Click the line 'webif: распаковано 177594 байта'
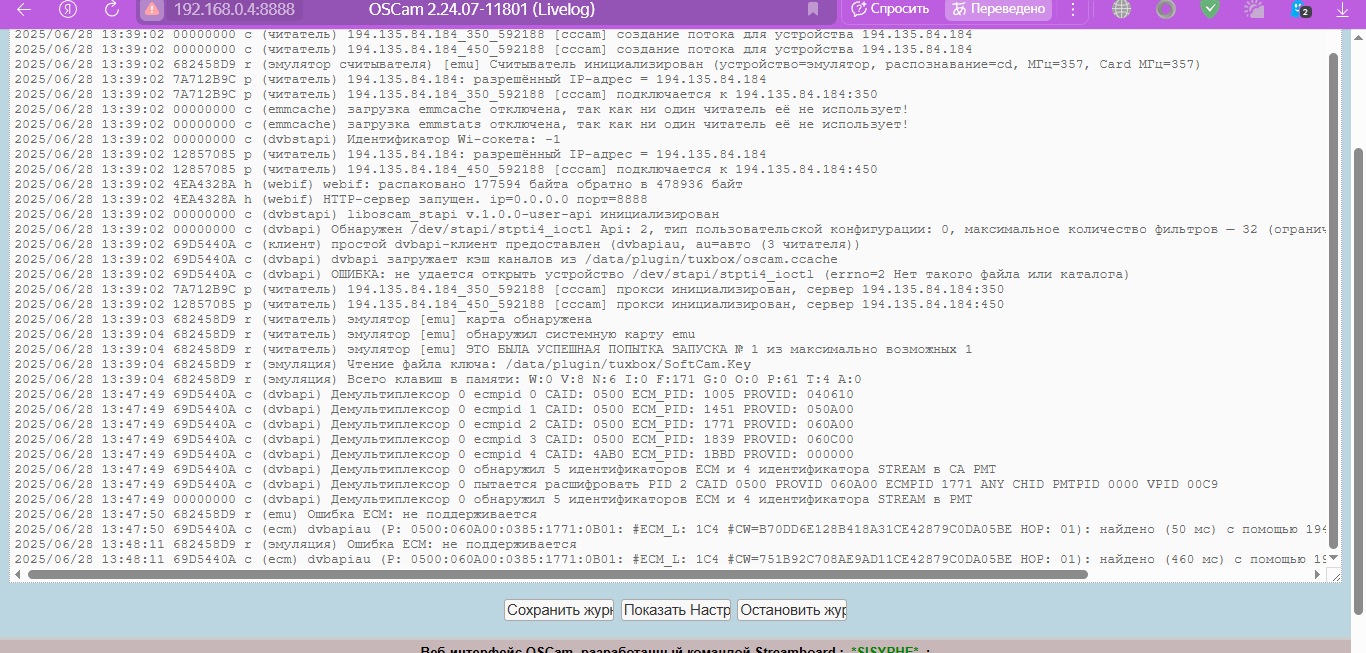The height and width of the screenshot is (653, 1366). [379, 184]
